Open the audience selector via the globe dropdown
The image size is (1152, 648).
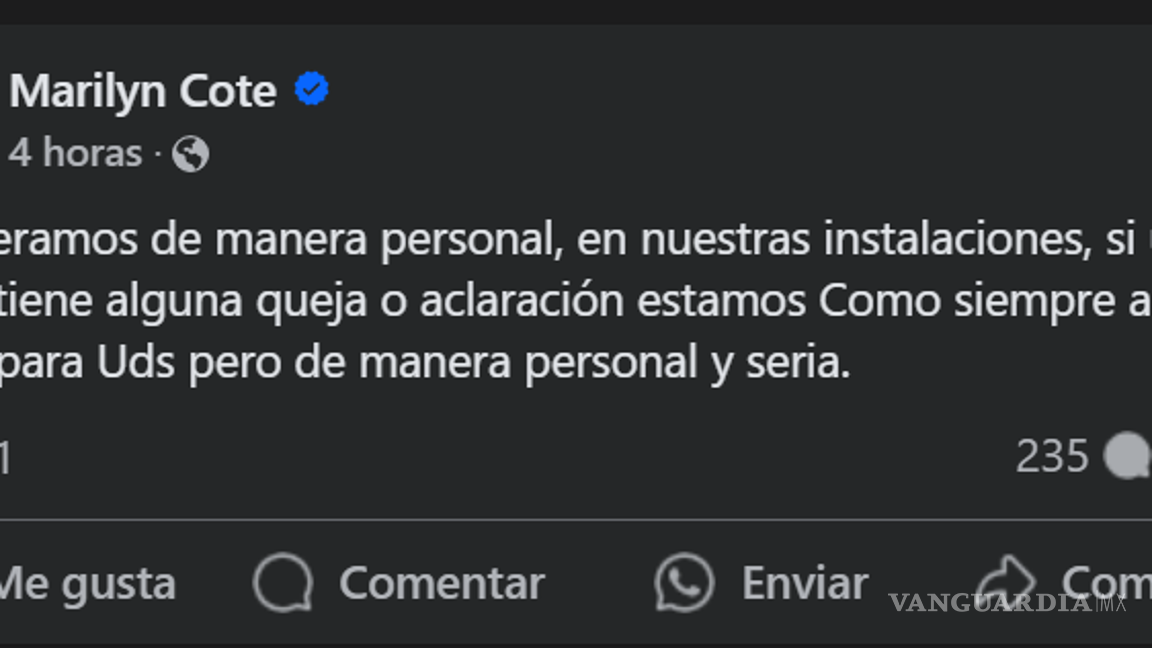[193, 153]
